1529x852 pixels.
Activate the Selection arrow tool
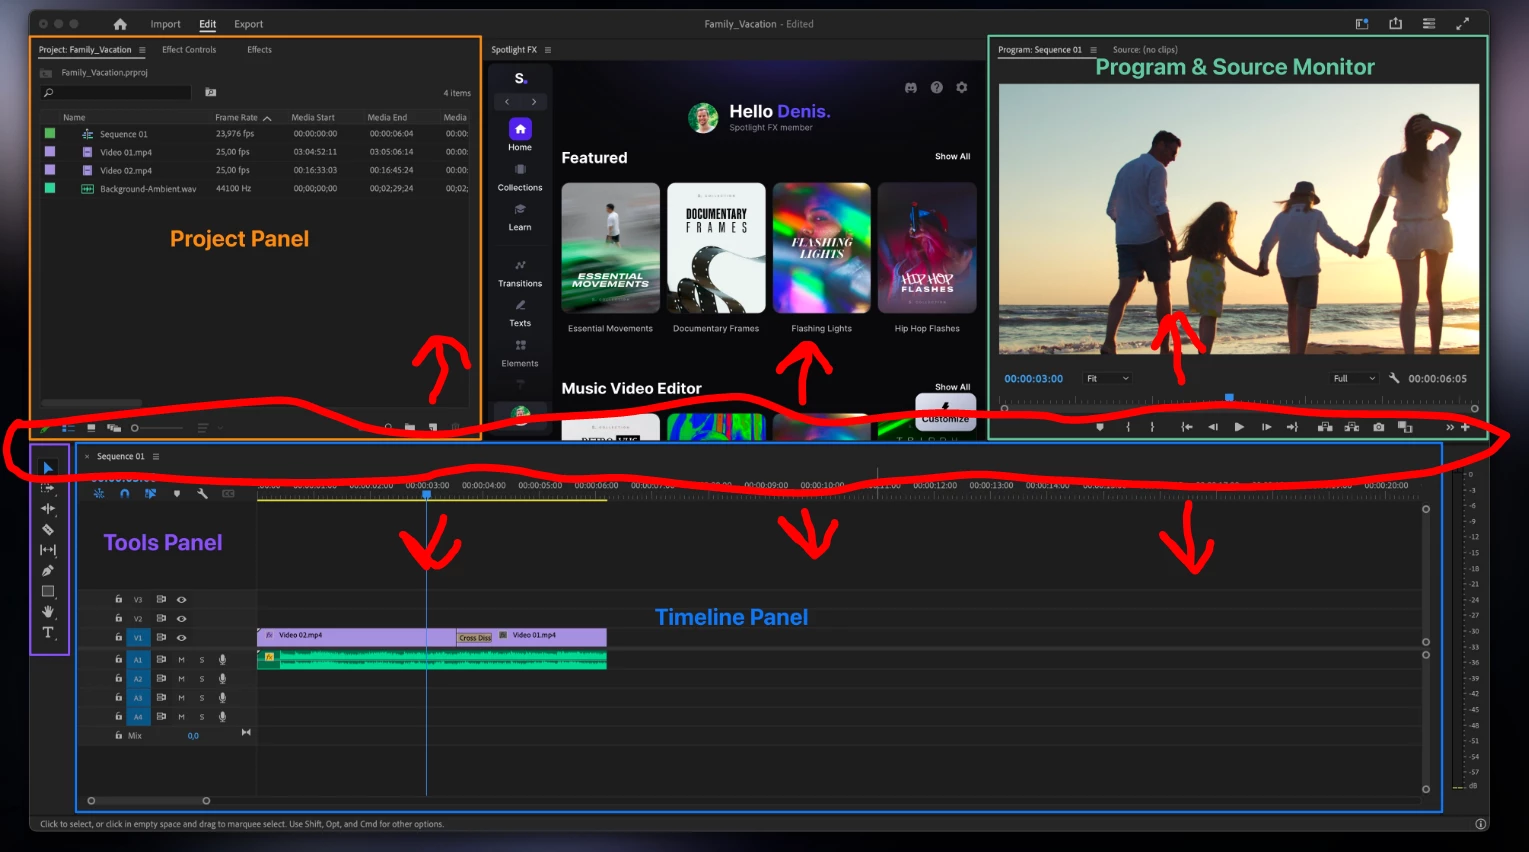point(47,467)
